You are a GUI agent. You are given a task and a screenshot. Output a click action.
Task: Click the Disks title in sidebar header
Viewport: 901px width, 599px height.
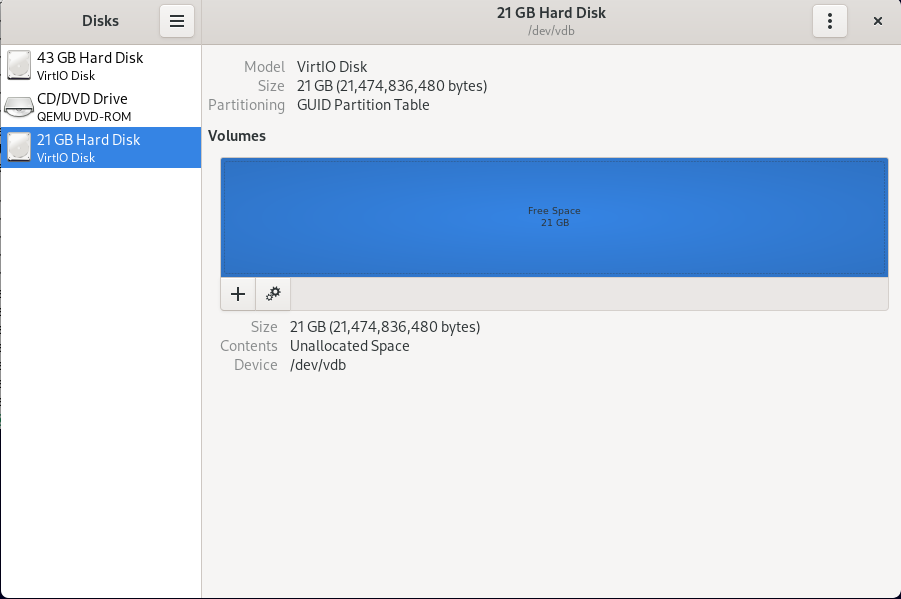pos(100,21)
